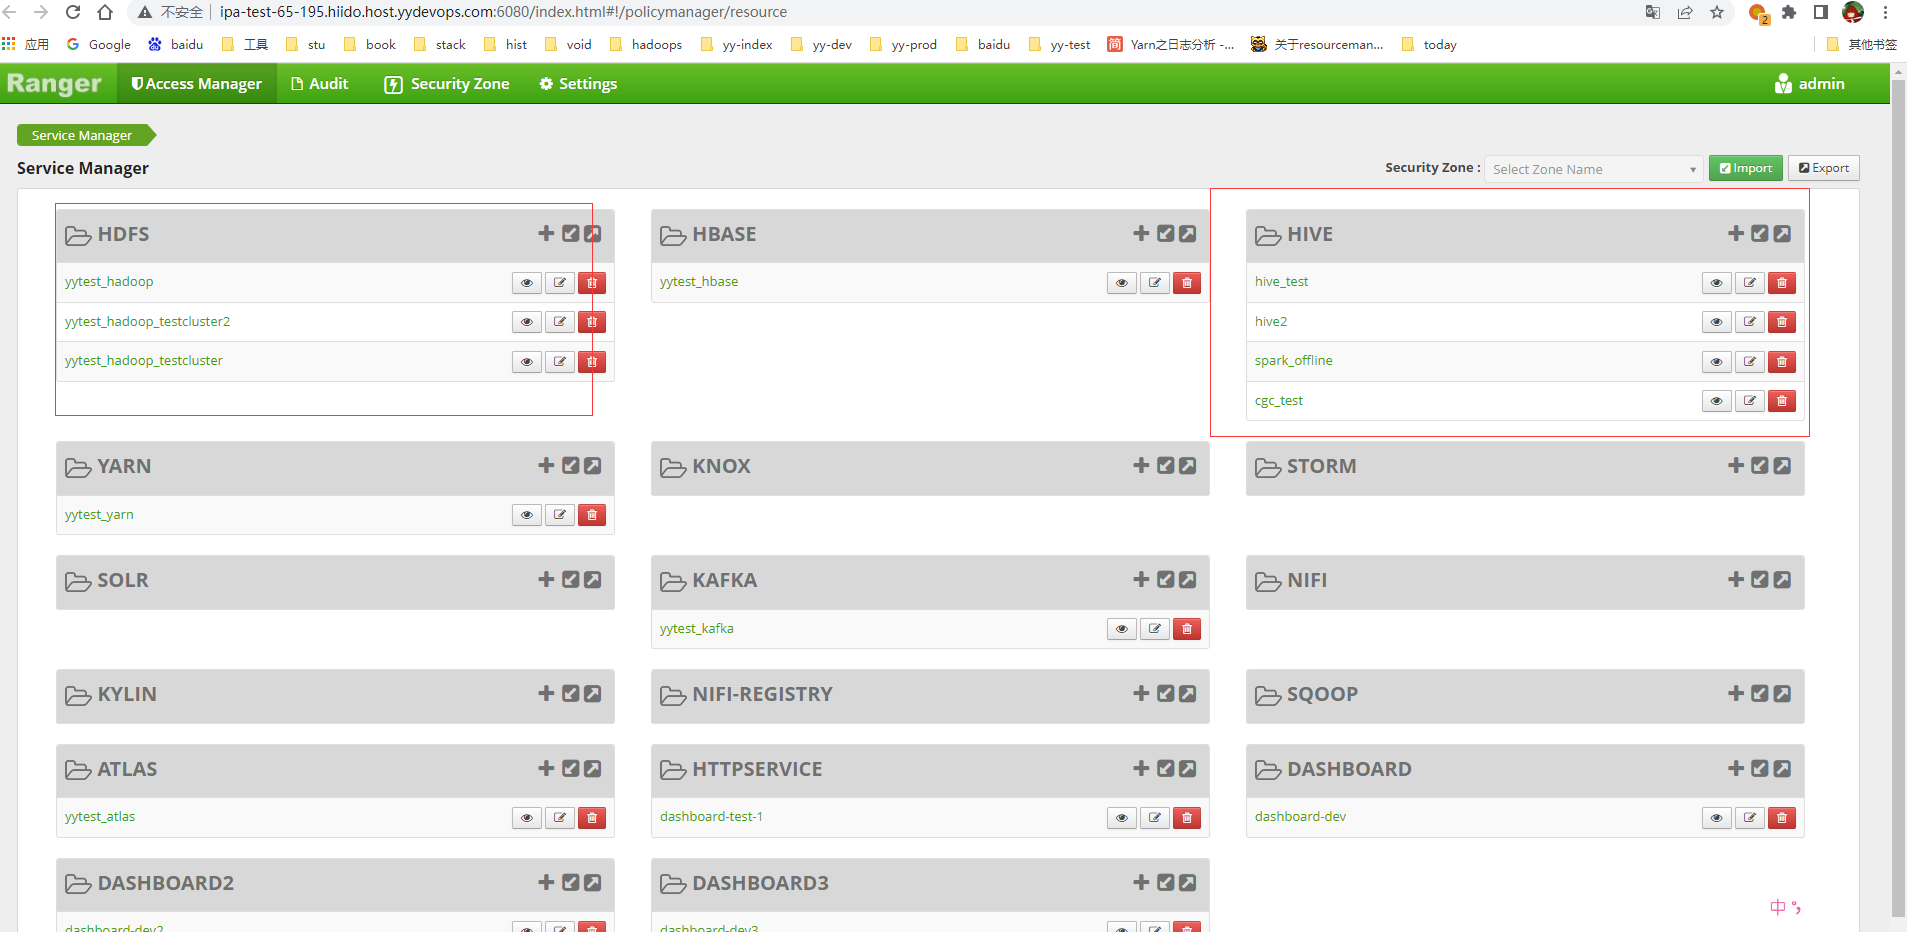Viewport: 1907px width, 932px height.
Task: Edit the yytest_atlas service
Action: point(559,818)
